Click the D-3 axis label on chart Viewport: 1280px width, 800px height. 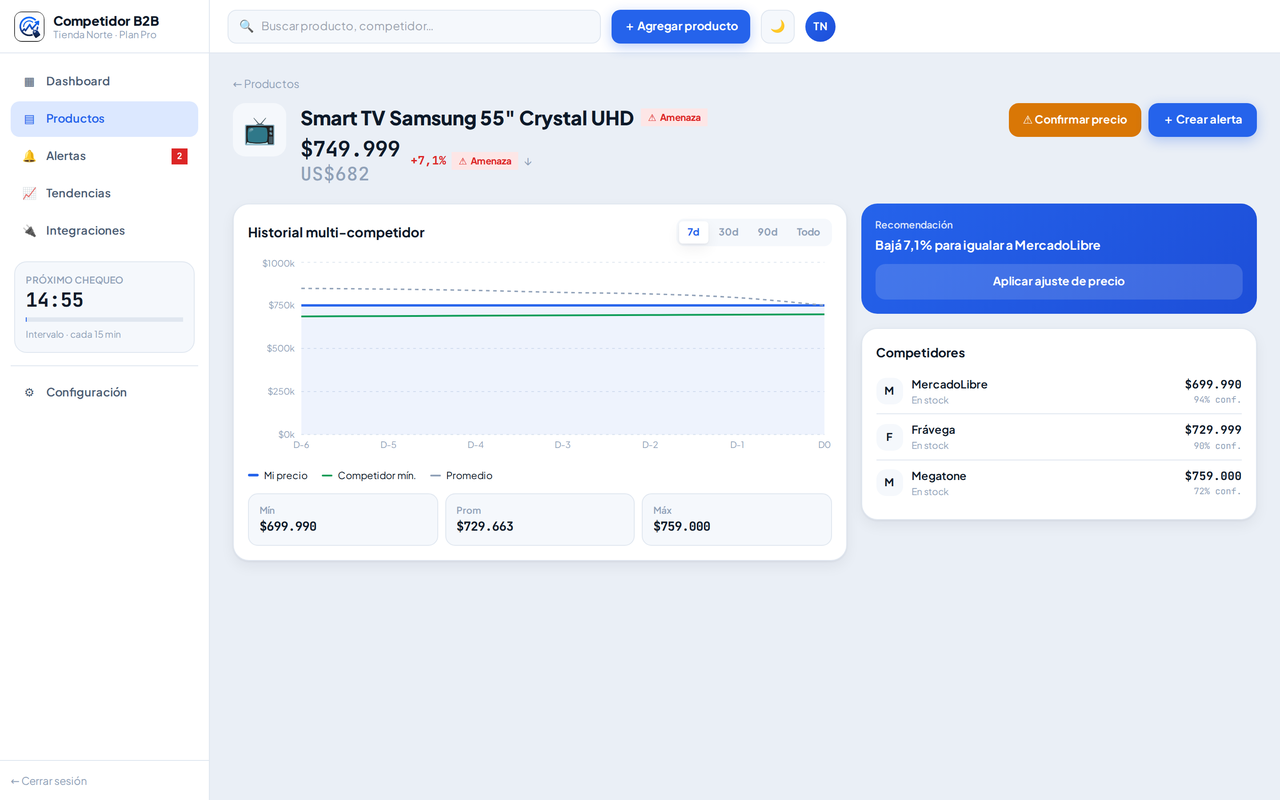(x=563, y=445)
